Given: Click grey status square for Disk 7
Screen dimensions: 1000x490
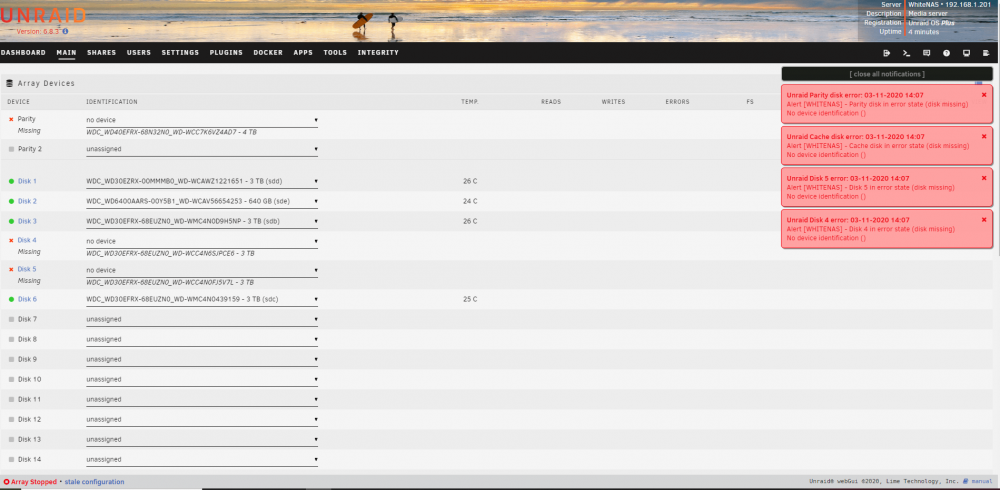Looking at the screenshot, I should [11, 319].
